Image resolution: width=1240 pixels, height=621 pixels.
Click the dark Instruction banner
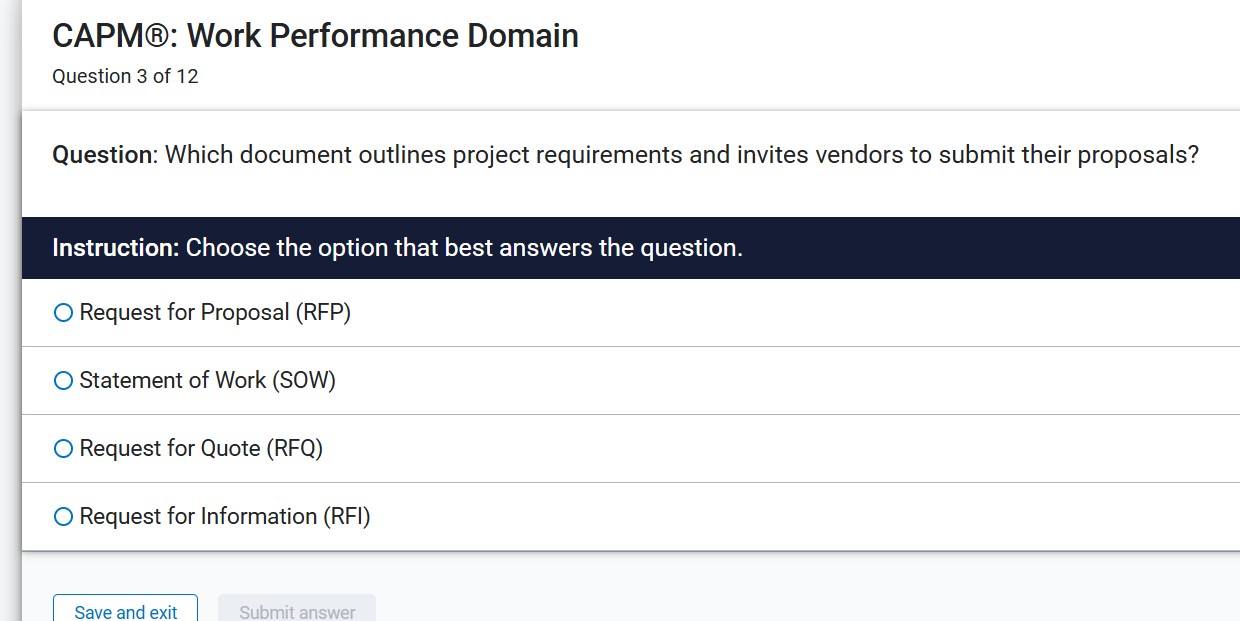pyautogui.click(x=620, y=247)
